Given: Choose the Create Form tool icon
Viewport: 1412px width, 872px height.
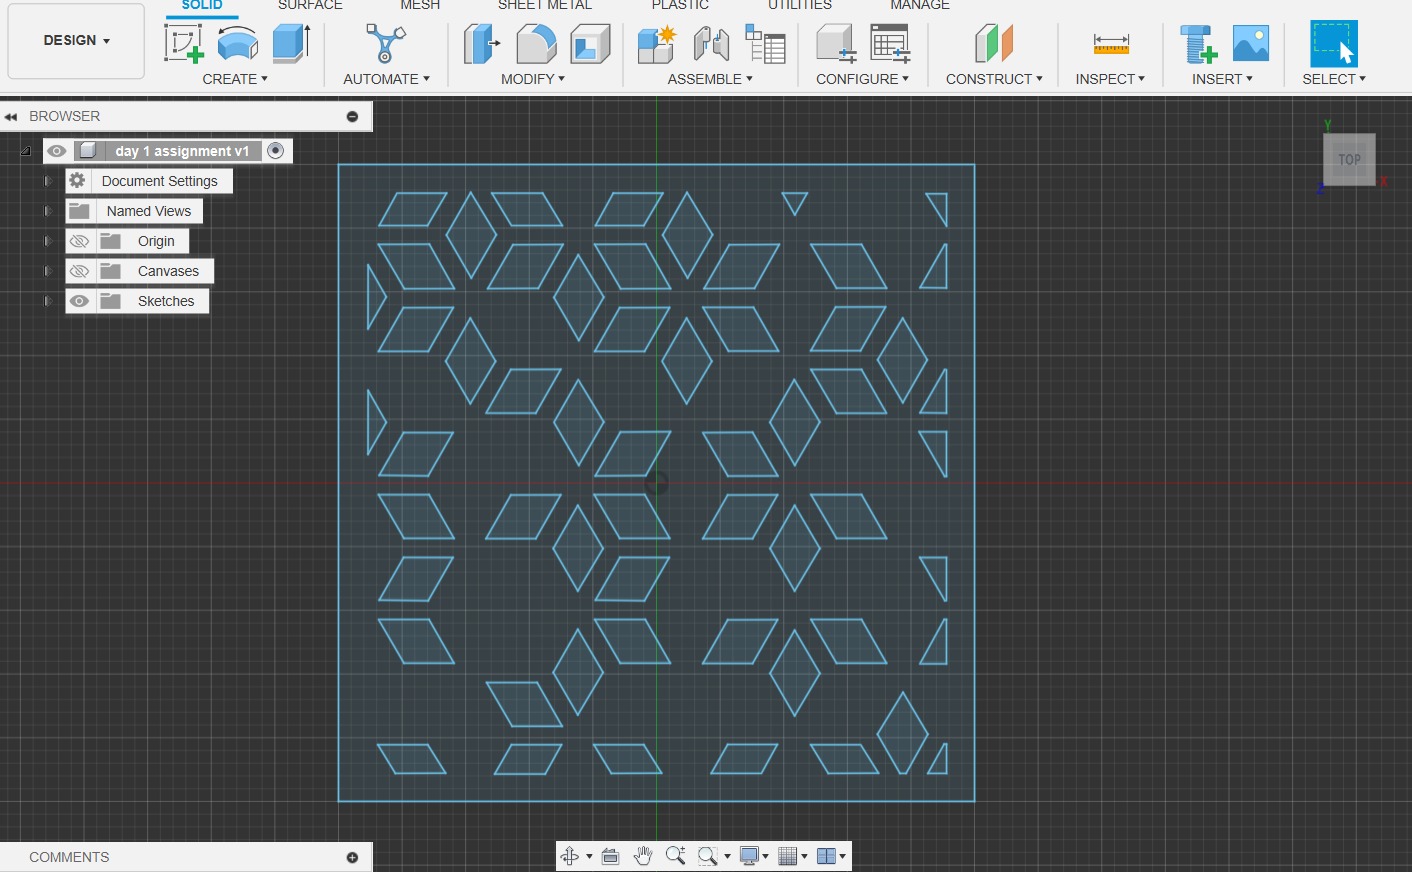Looking at the screenshot, I should (238, 44).
